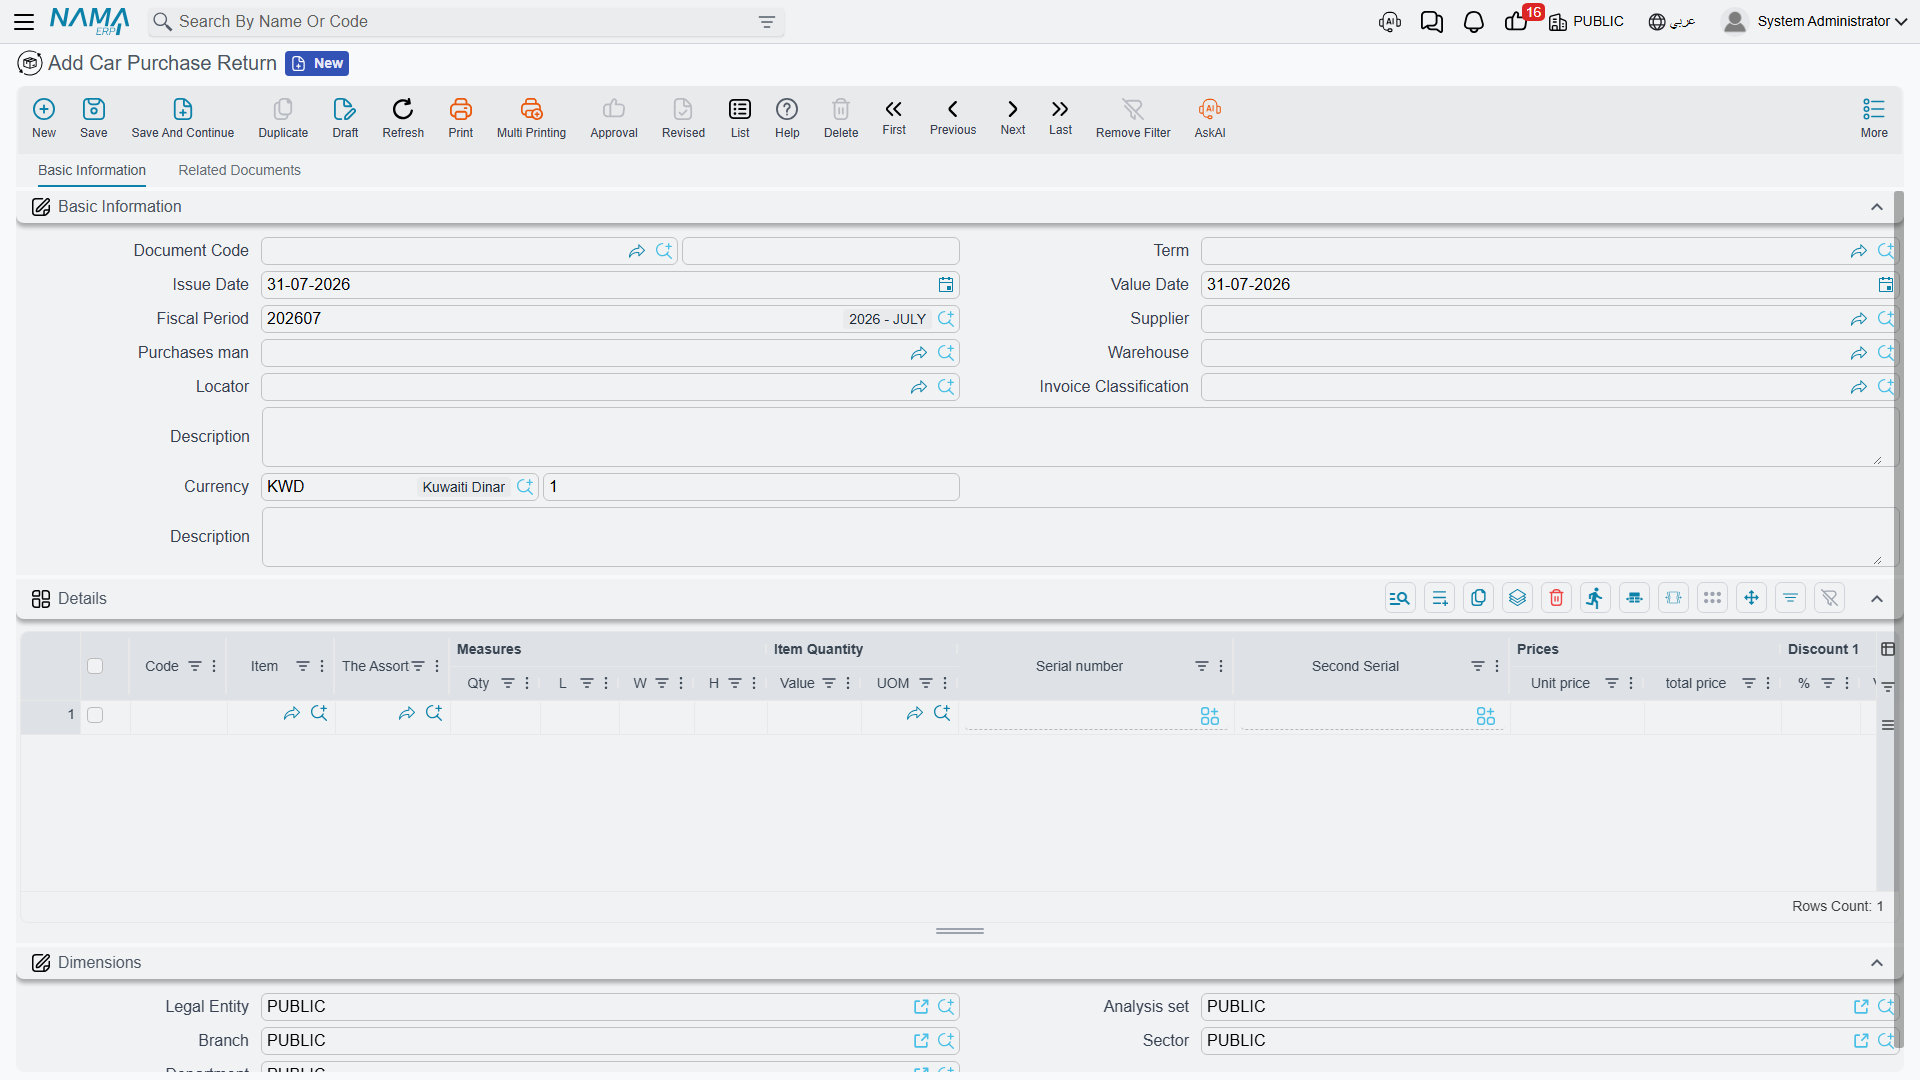Go to the Previous record
This screenshot has width=1920, height=1080.
coord(953,117)
